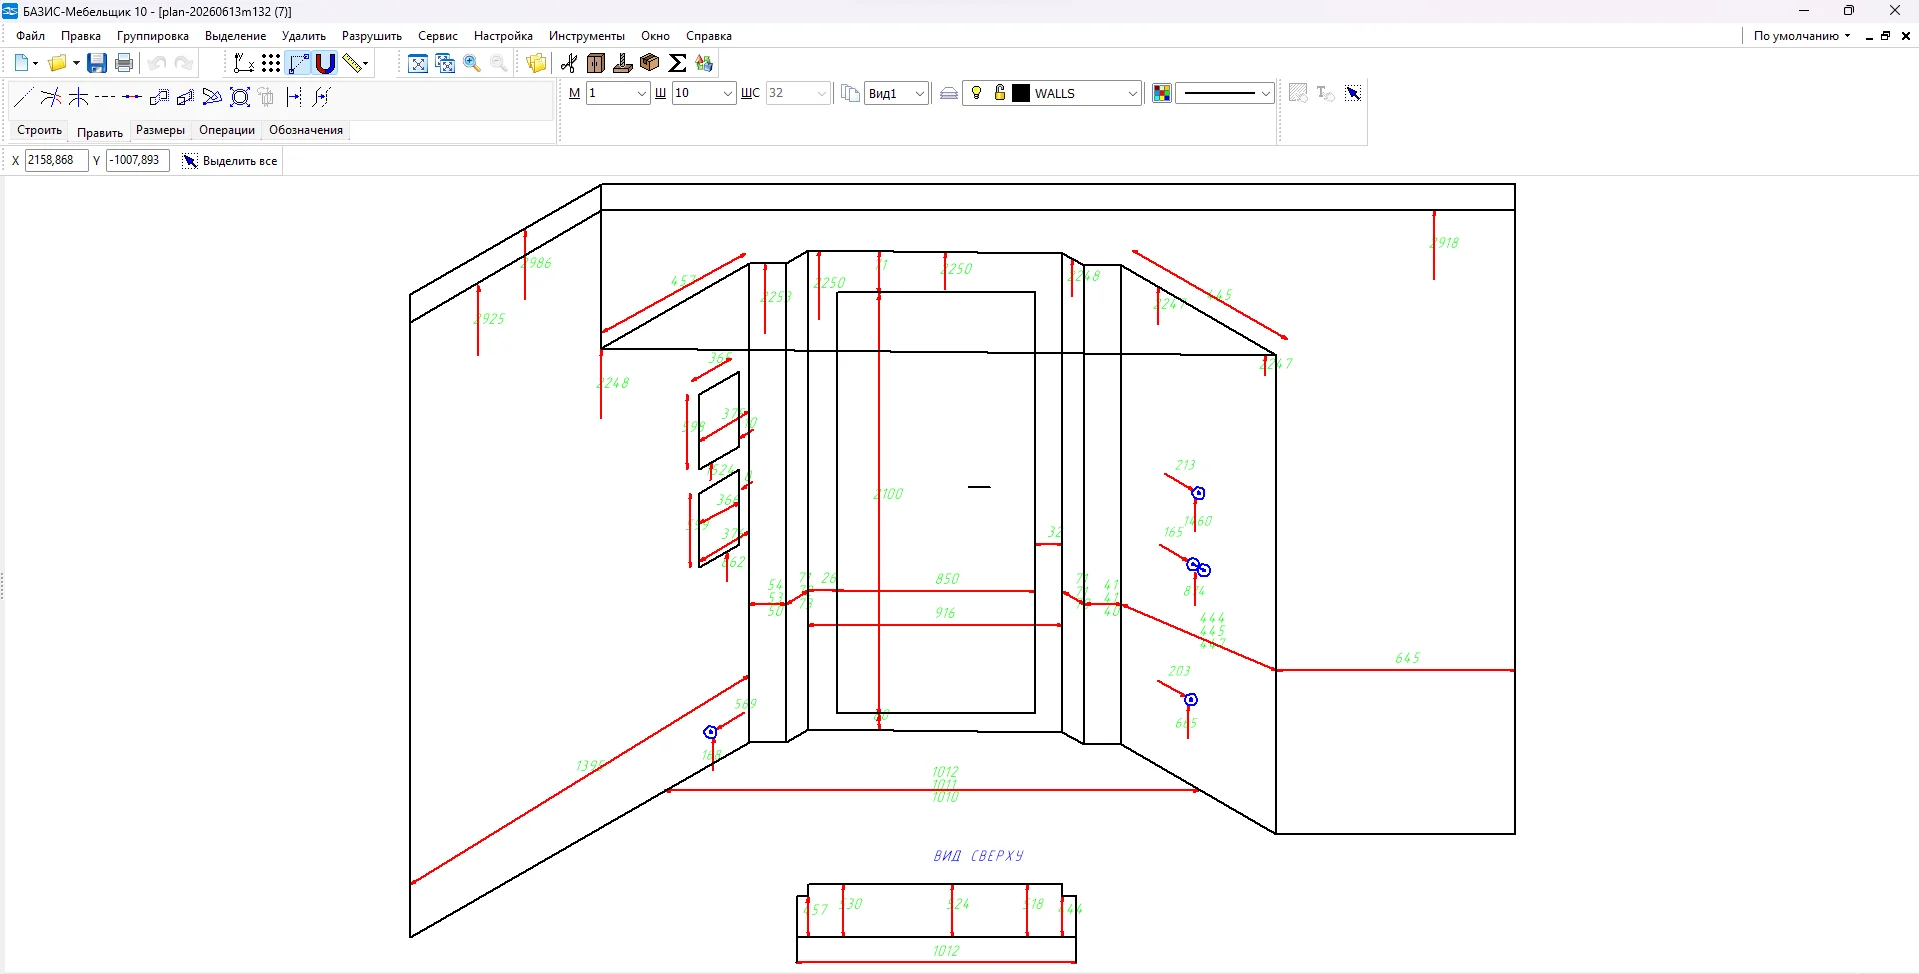This screenshot has width=1919, height=974.
Task: Open the Справка menu
Action: click(x=709, y=36)
